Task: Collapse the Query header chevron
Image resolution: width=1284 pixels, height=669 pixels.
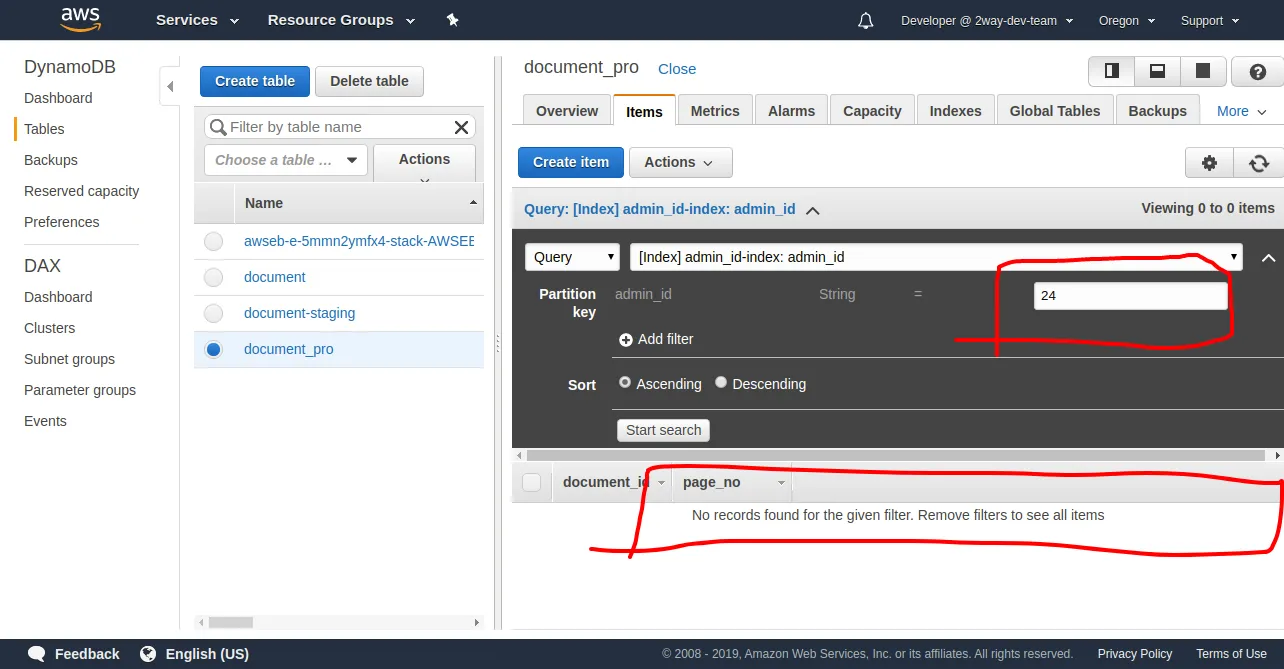Action: [813, 210]
